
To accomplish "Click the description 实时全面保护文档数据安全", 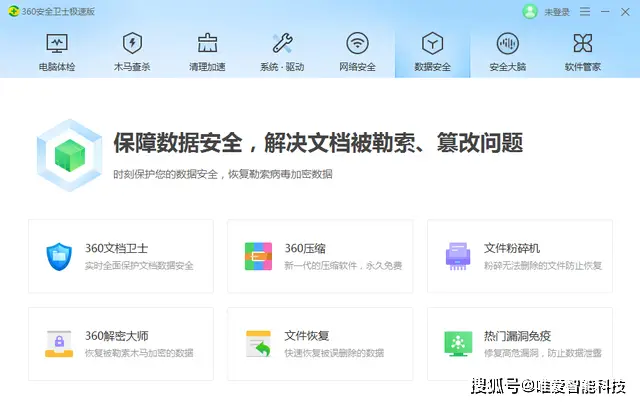I will [139, 266].
